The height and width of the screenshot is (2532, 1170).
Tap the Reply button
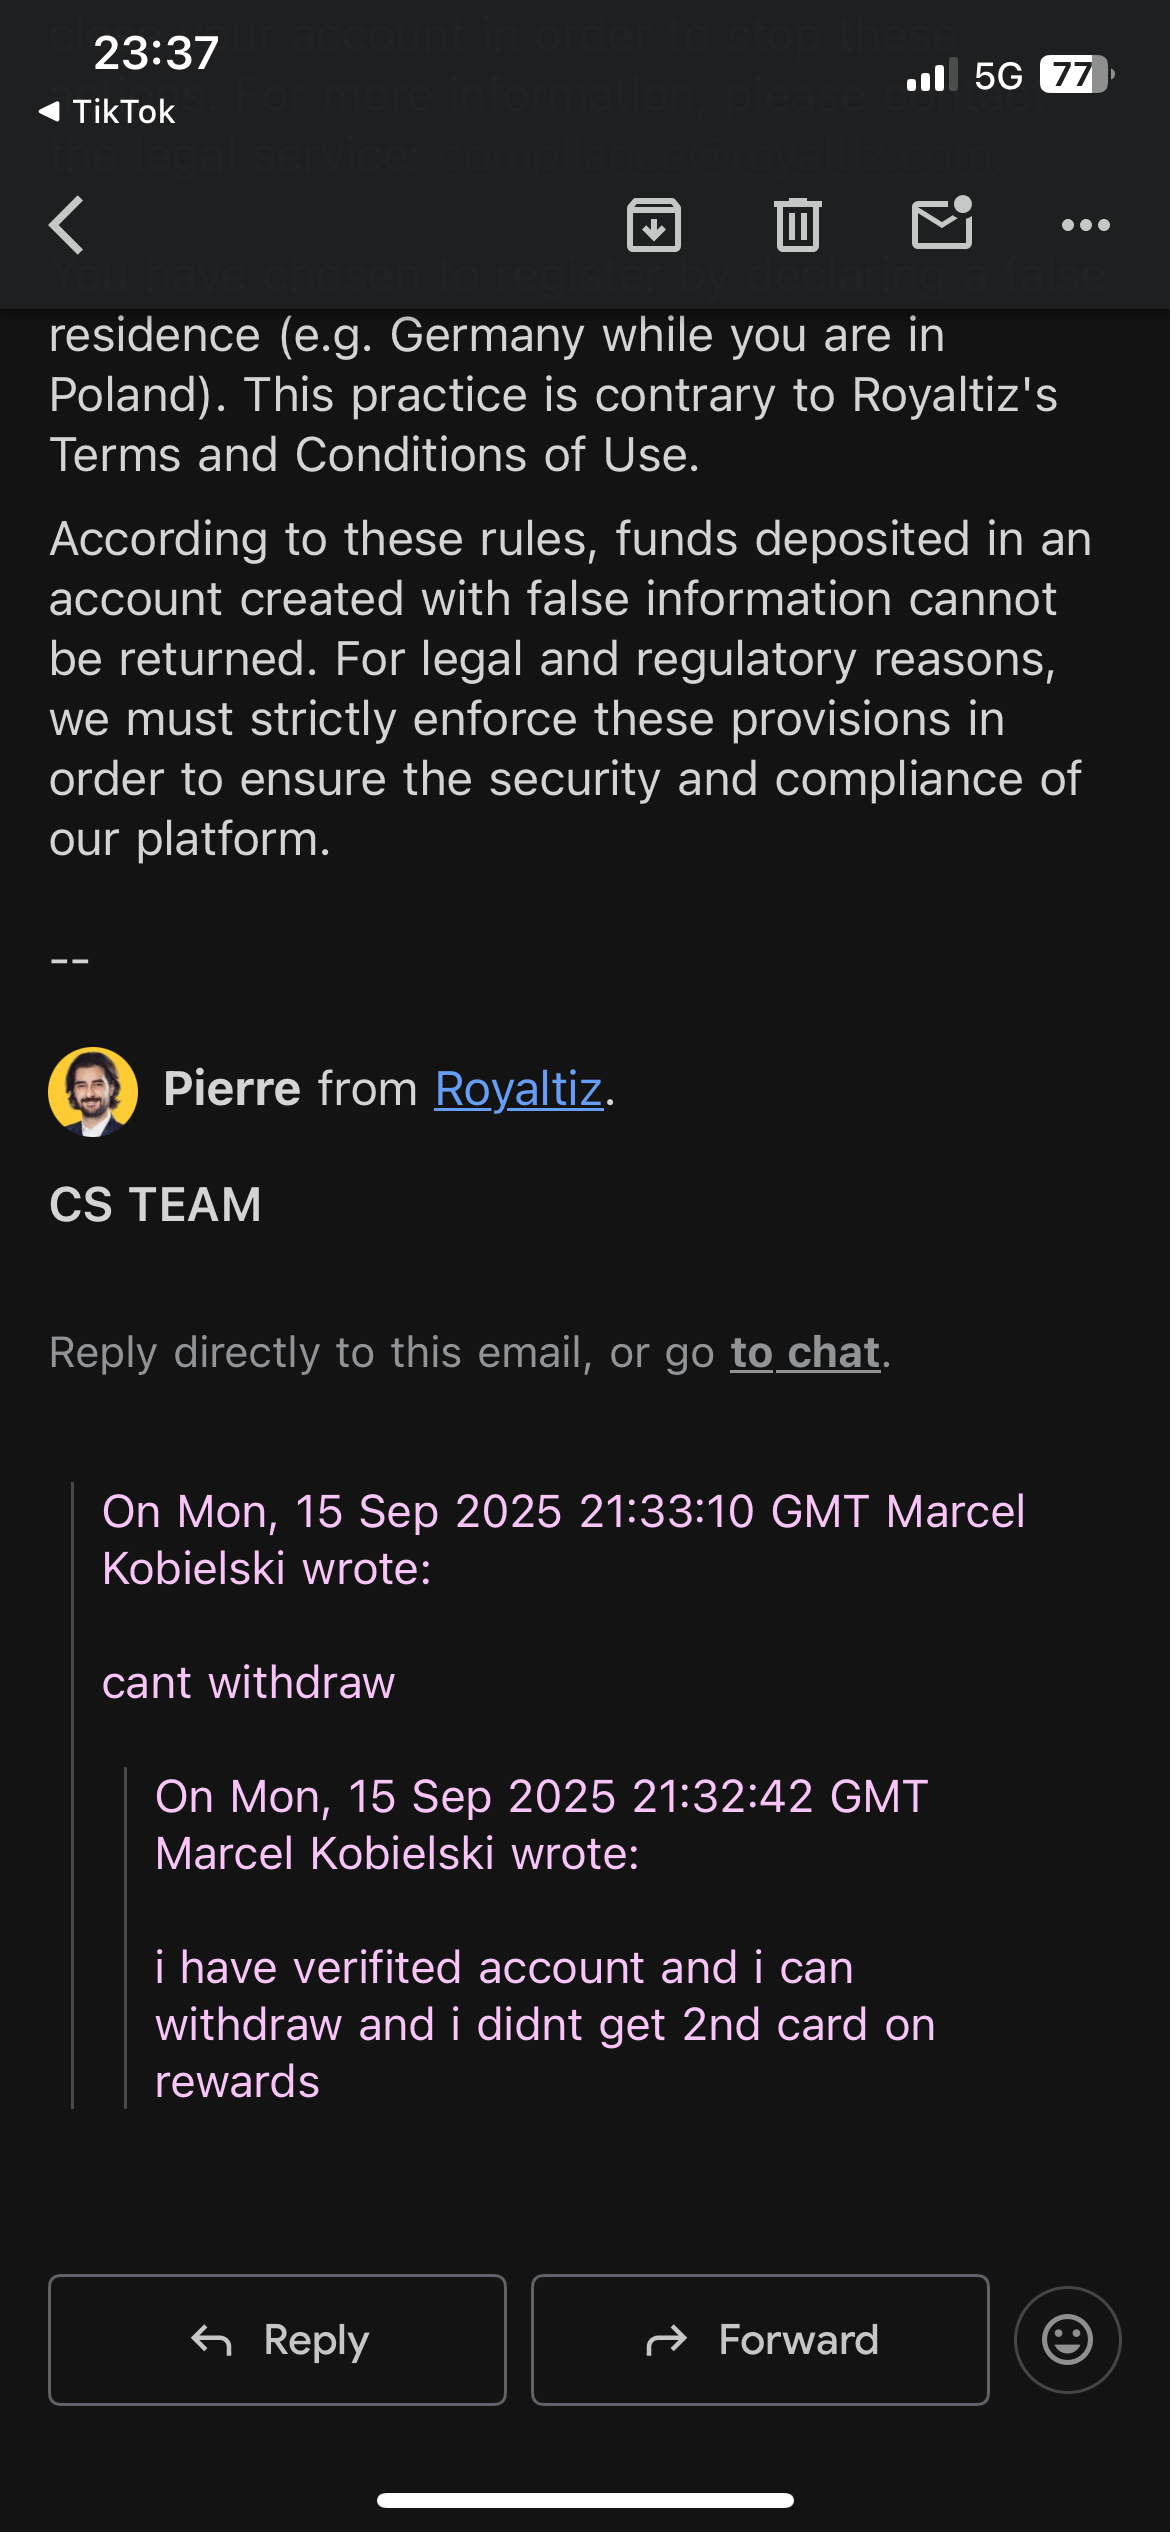[x=277, y=2340]
